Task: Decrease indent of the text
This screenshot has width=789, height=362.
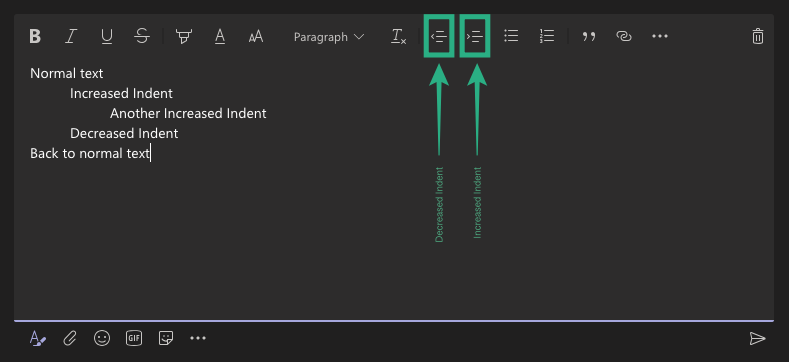Action: (439, 36)
